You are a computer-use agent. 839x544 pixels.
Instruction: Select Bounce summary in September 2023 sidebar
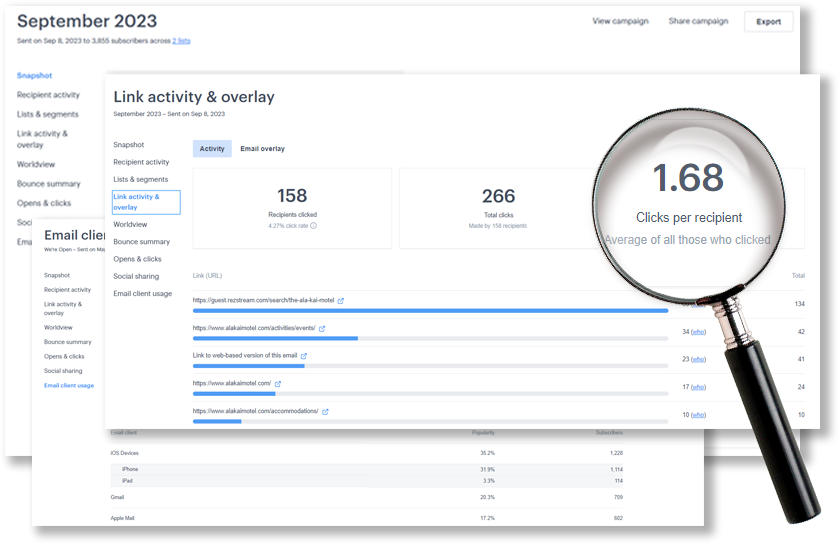coord(49,183)
